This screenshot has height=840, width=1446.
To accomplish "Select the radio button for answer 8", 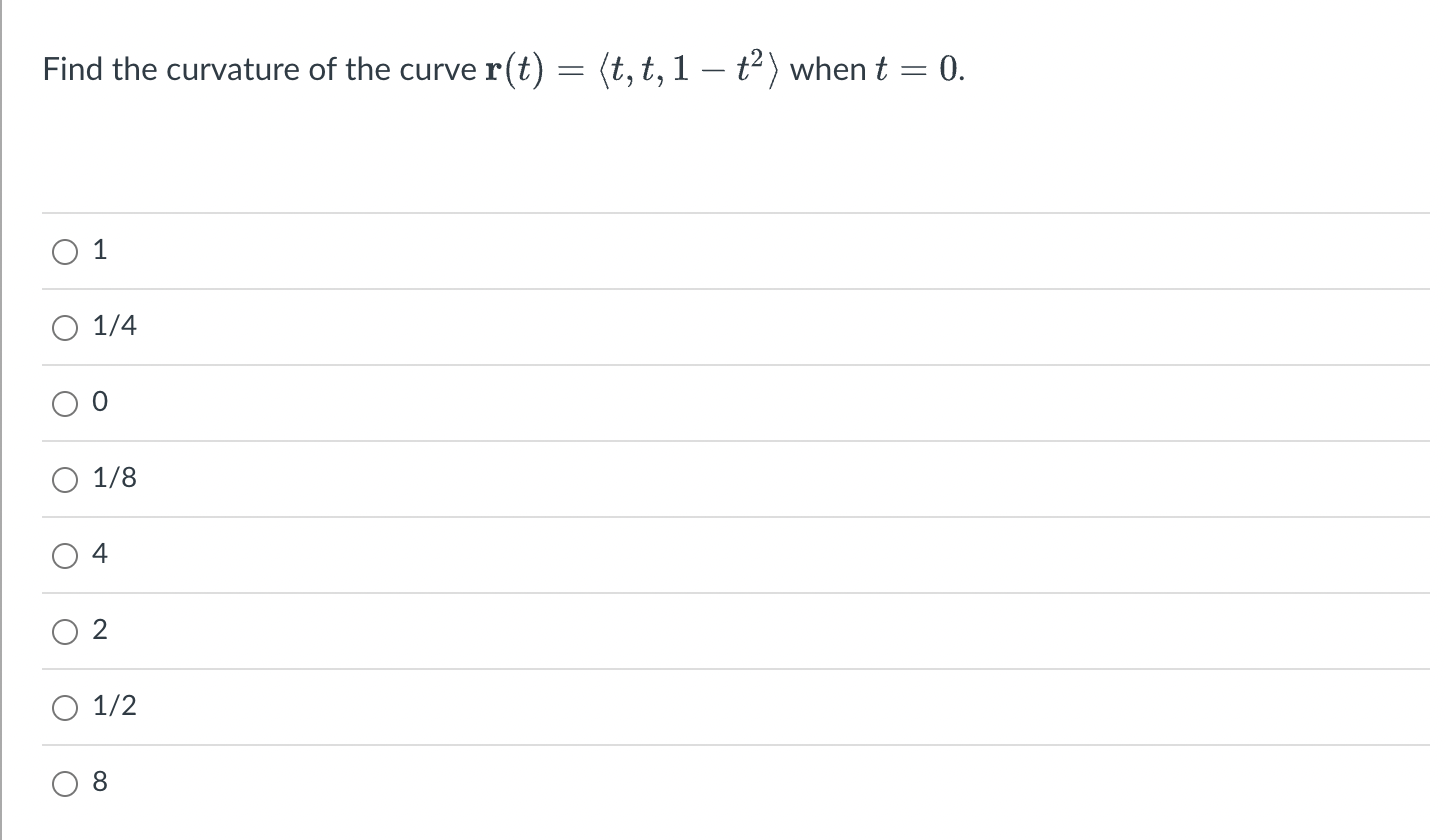I will click(x=65, y=783).
